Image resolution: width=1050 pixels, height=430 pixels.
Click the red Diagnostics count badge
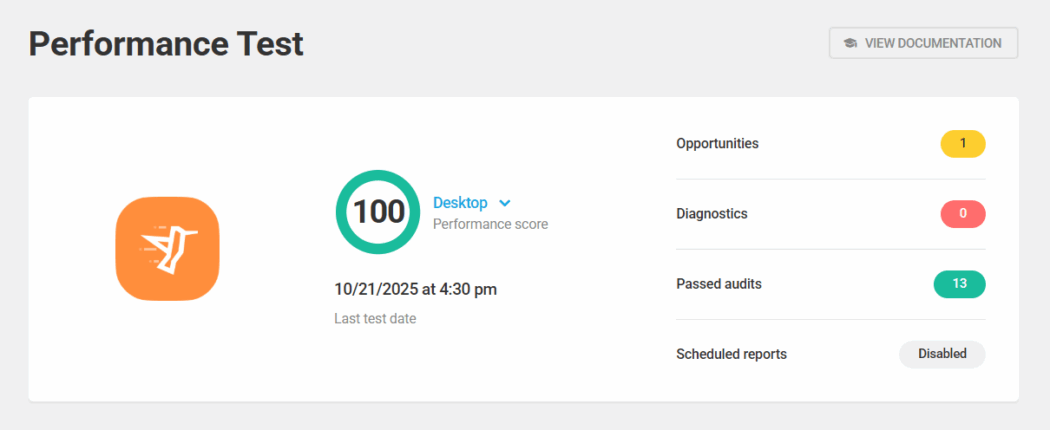click(x=962, y=214)
